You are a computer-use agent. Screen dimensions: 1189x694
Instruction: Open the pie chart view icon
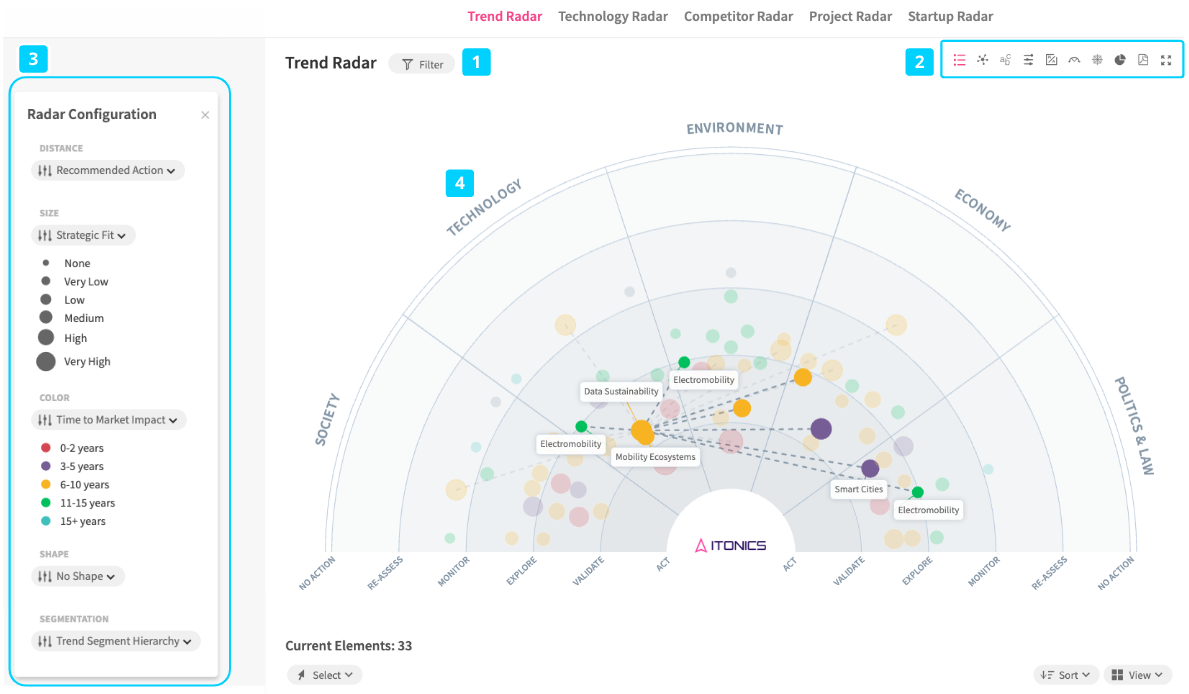click(1120, 60)
